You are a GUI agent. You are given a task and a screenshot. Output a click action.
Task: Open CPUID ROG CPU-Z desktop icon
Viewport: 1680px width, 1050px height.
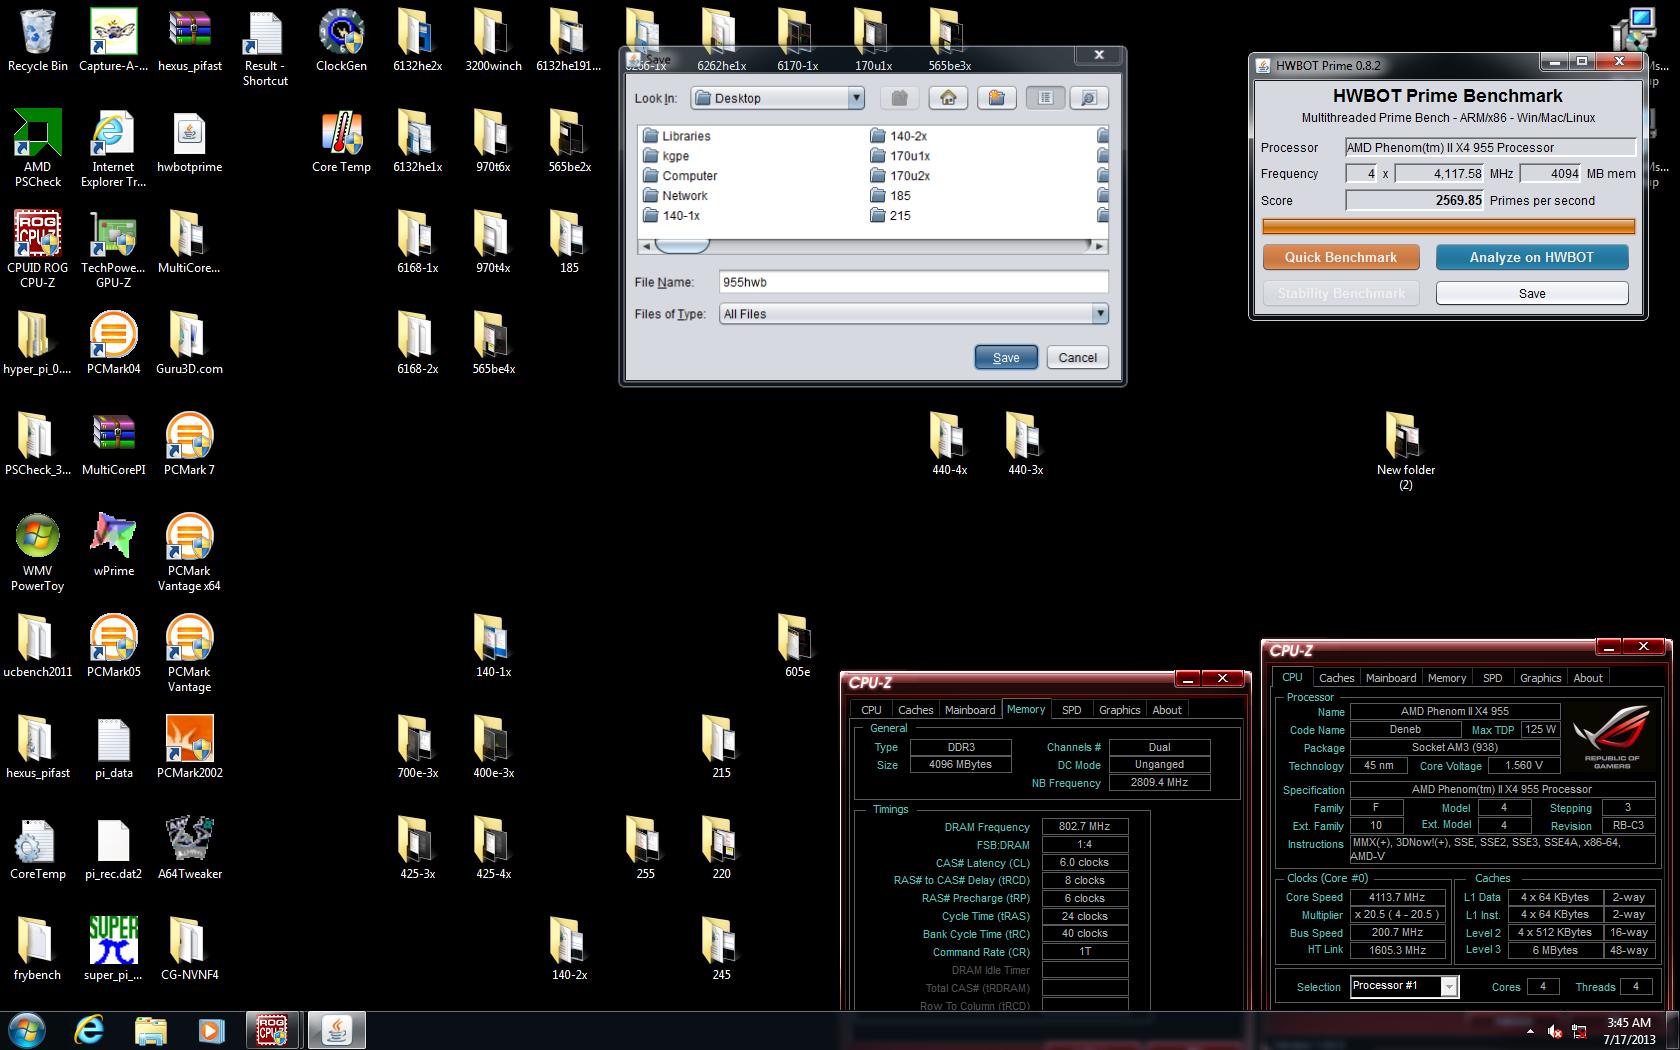tap(38, 250)
